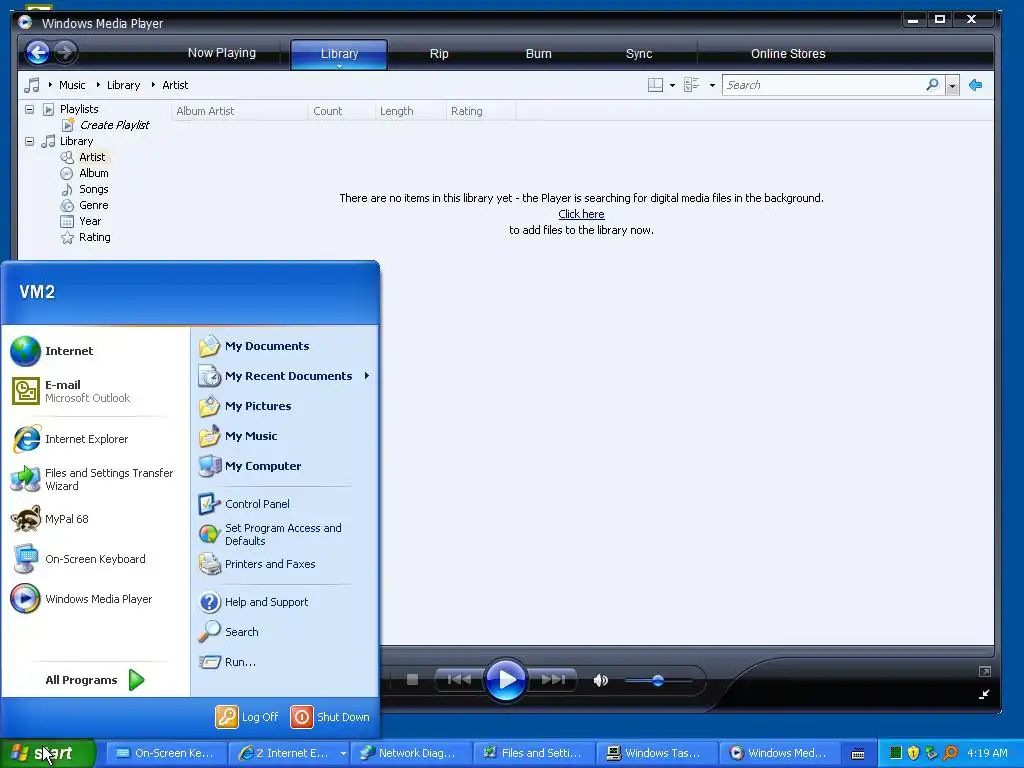
Task: Click the Forward arrow in Media Player
Action: click(65, 52)
